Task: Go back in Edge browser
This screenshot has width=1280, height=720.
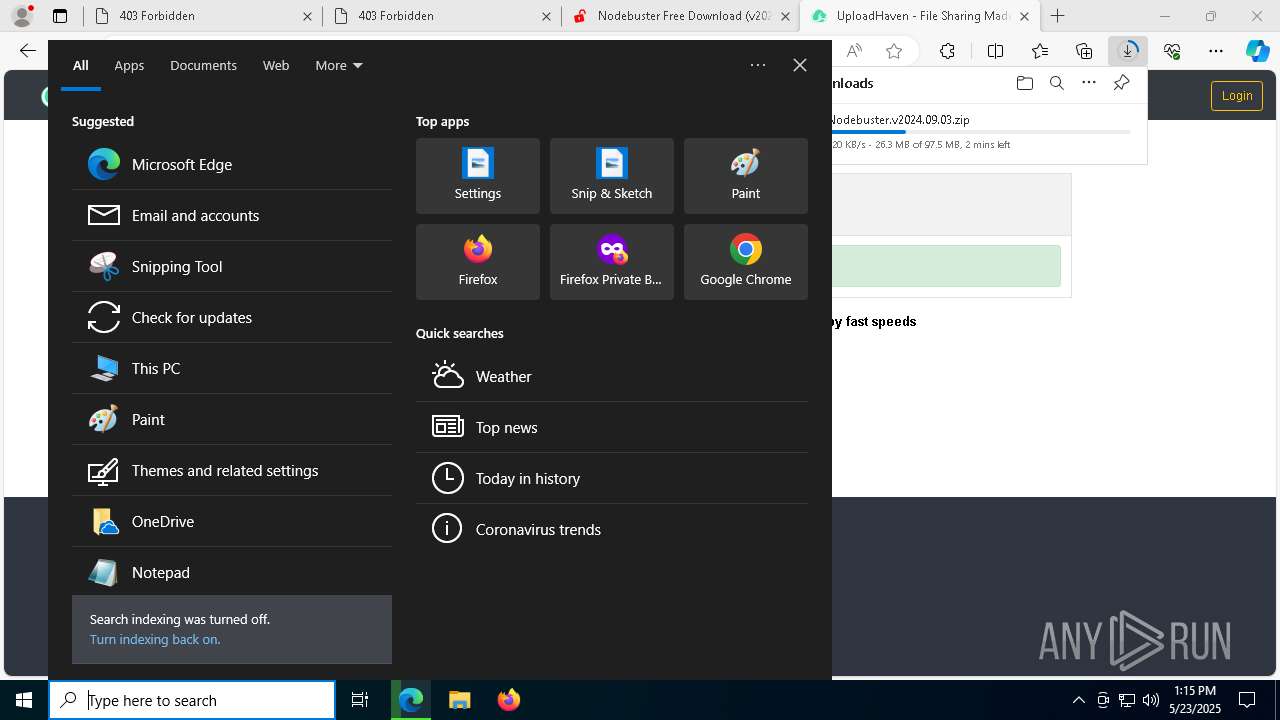Action: point(28,51)
